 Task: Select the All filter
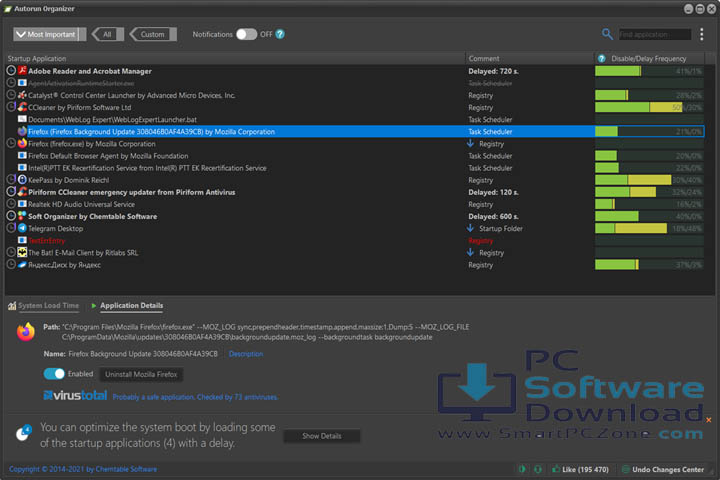[107, 34]
